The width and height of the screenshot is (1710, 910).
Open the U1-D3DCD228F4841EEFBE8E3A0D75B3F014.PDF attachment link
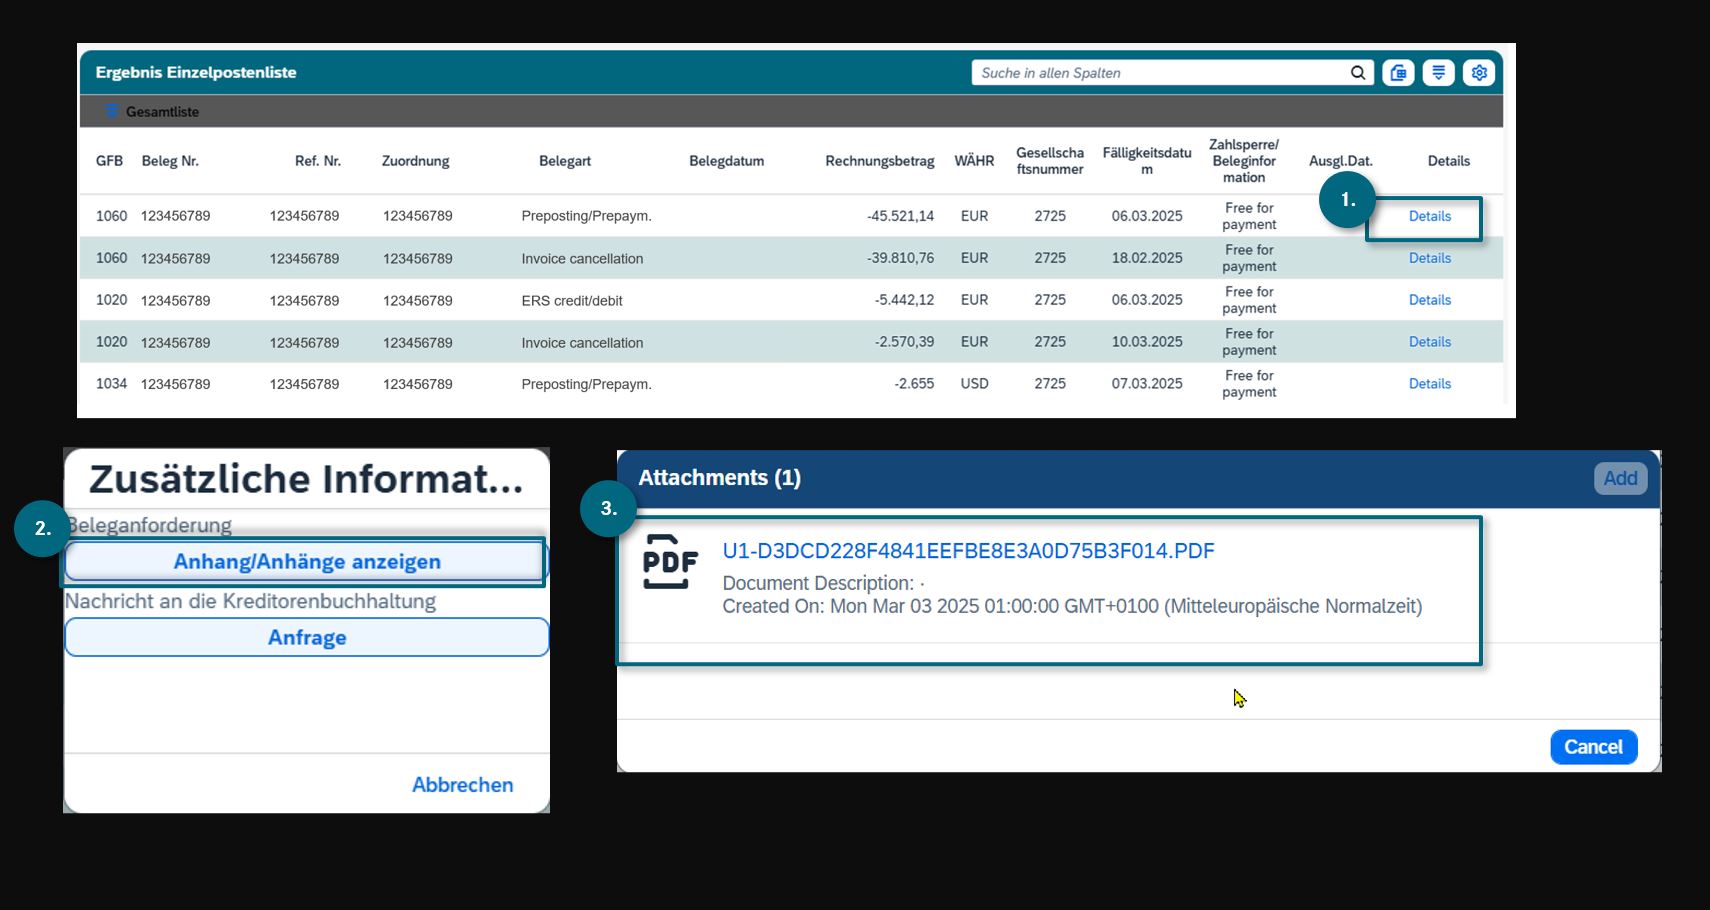coord(968,551)
